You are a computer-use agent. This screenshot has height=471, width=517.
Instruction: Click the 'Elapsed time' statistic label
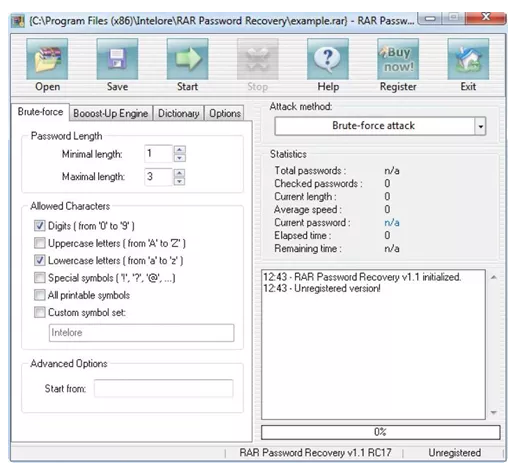(x=302, y=235)
